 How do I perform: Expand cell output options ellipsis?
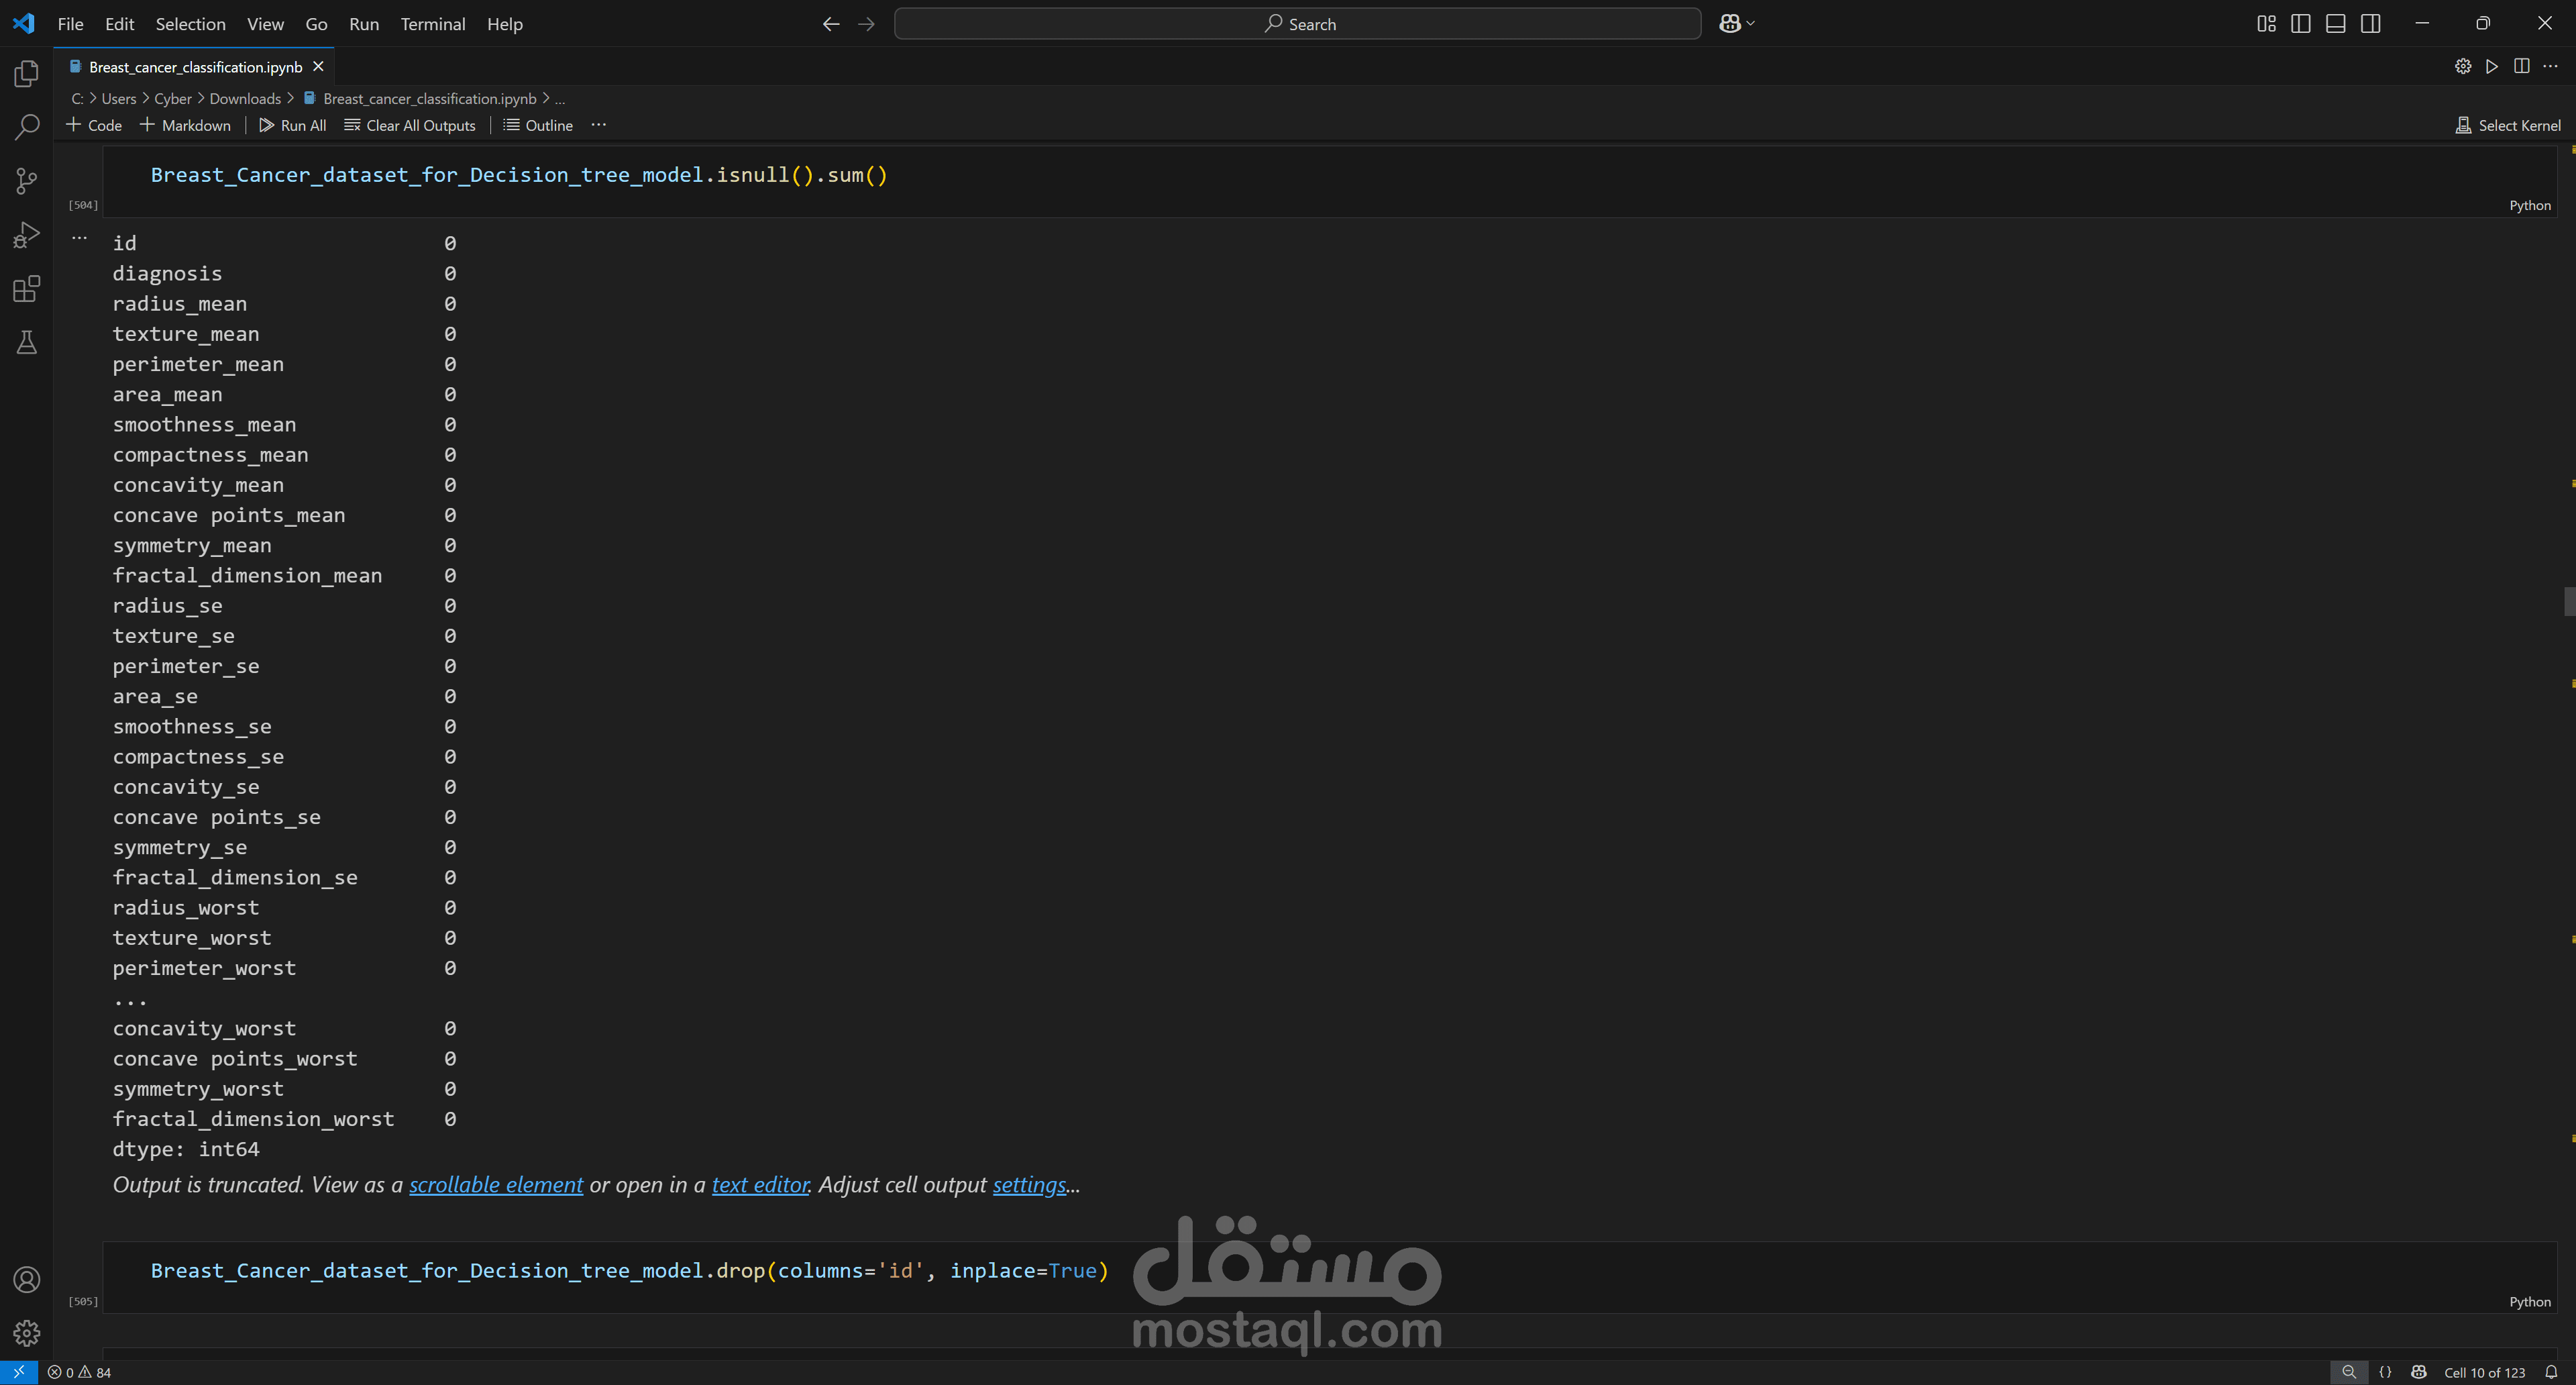[79, 238]
